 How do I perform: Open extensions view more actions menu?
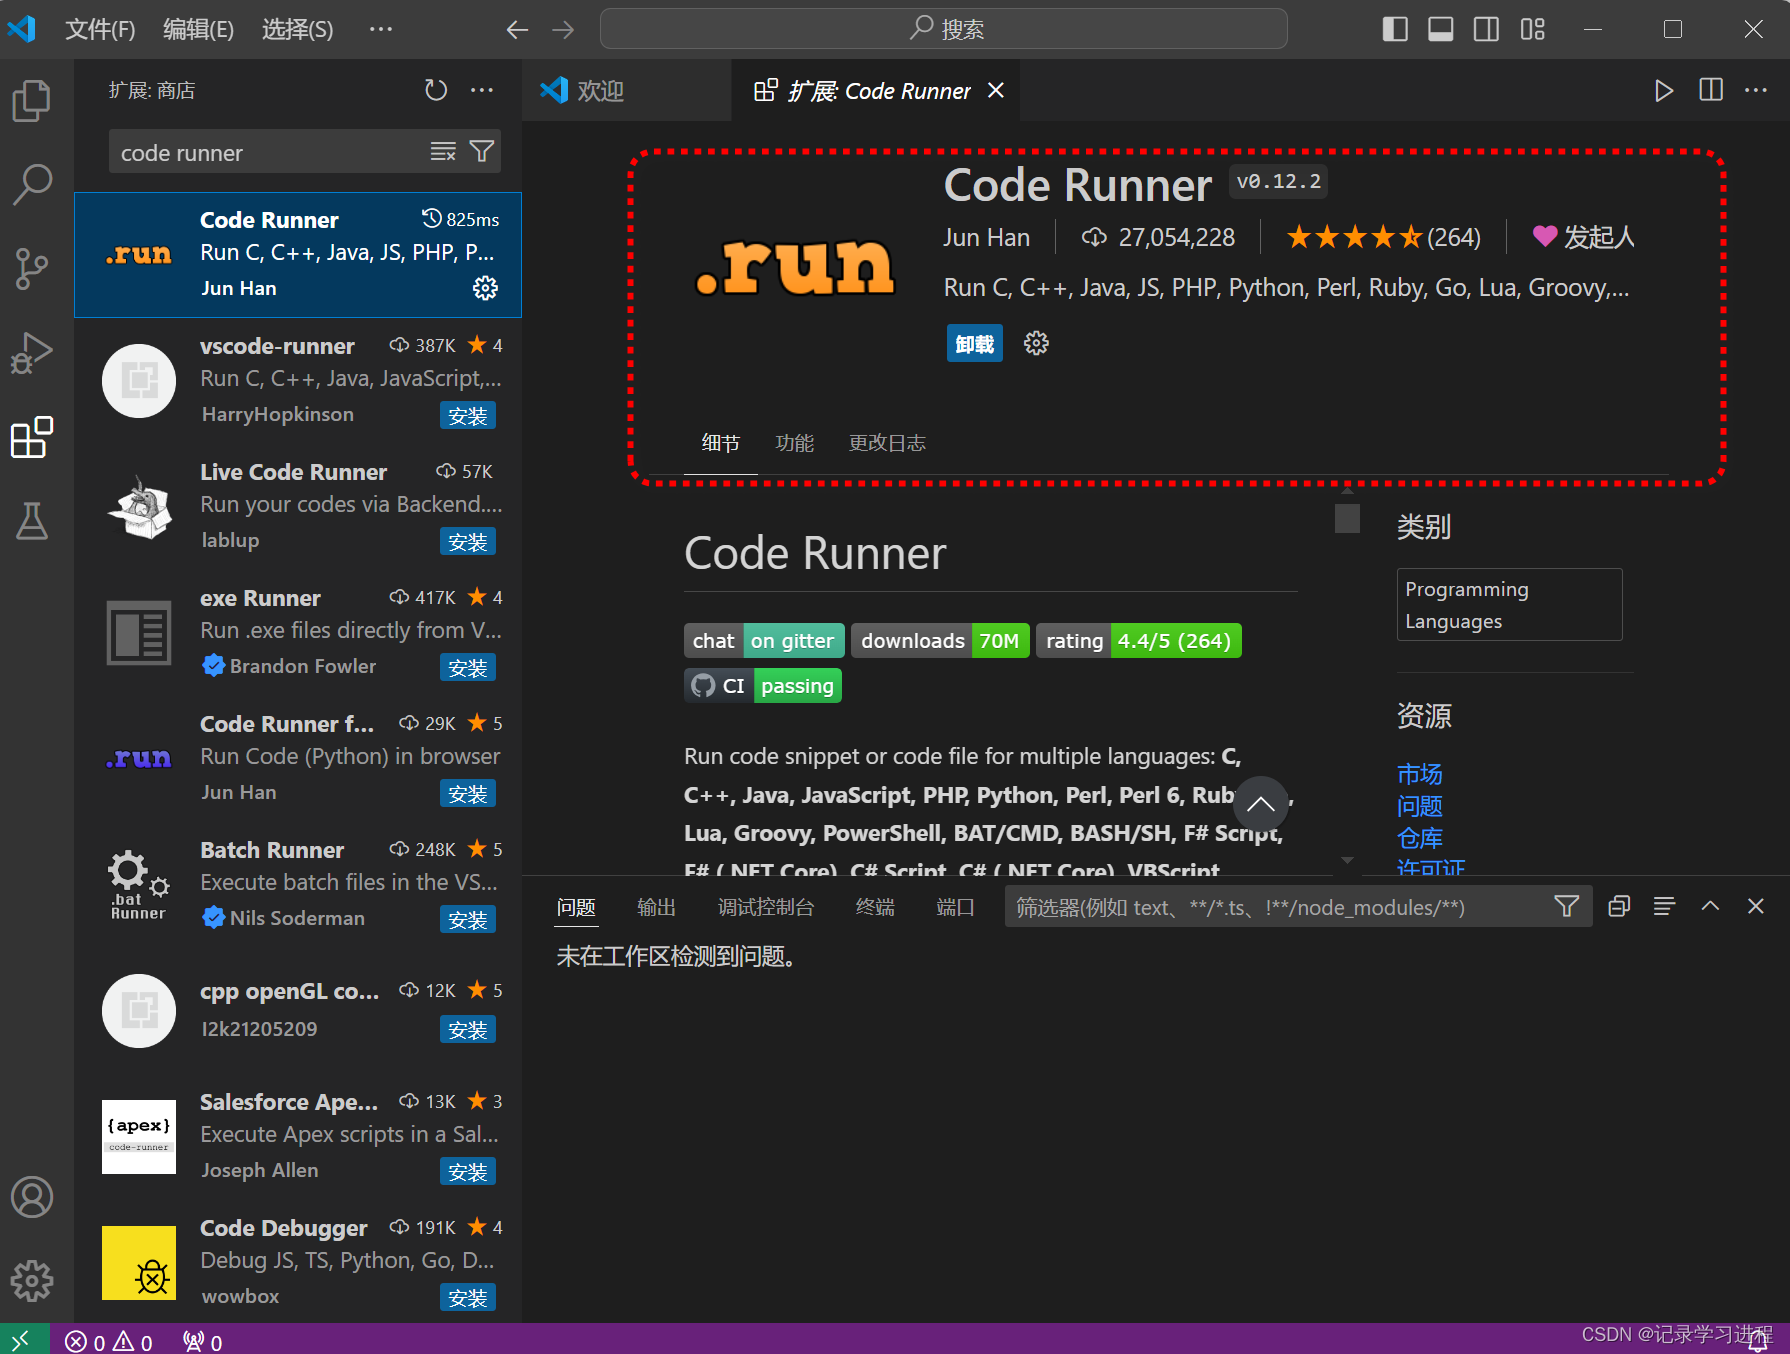point(482,90)
